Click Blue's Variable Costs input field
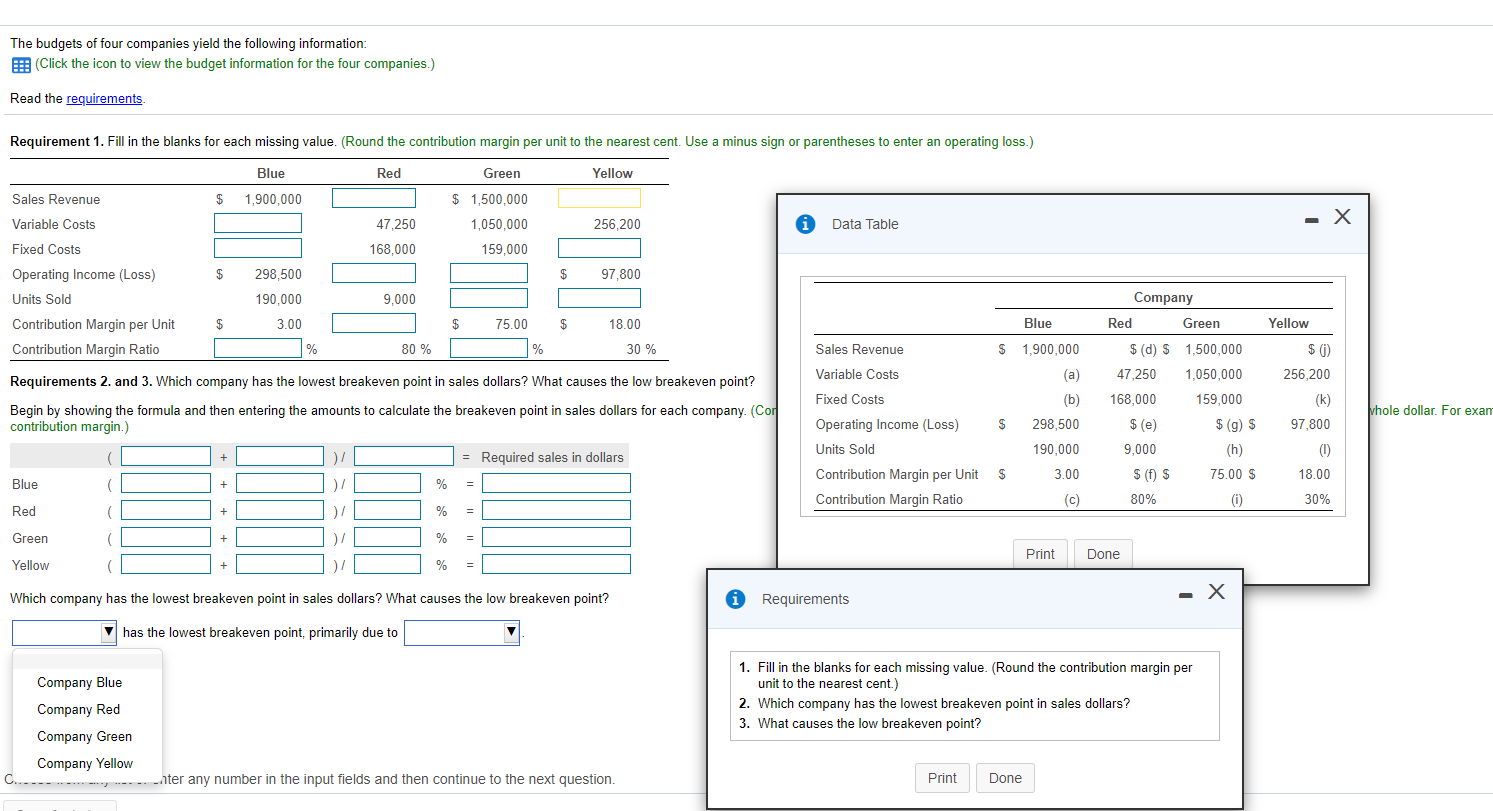The width and height of the screenshot is (1493, 811). coord(257,222)
